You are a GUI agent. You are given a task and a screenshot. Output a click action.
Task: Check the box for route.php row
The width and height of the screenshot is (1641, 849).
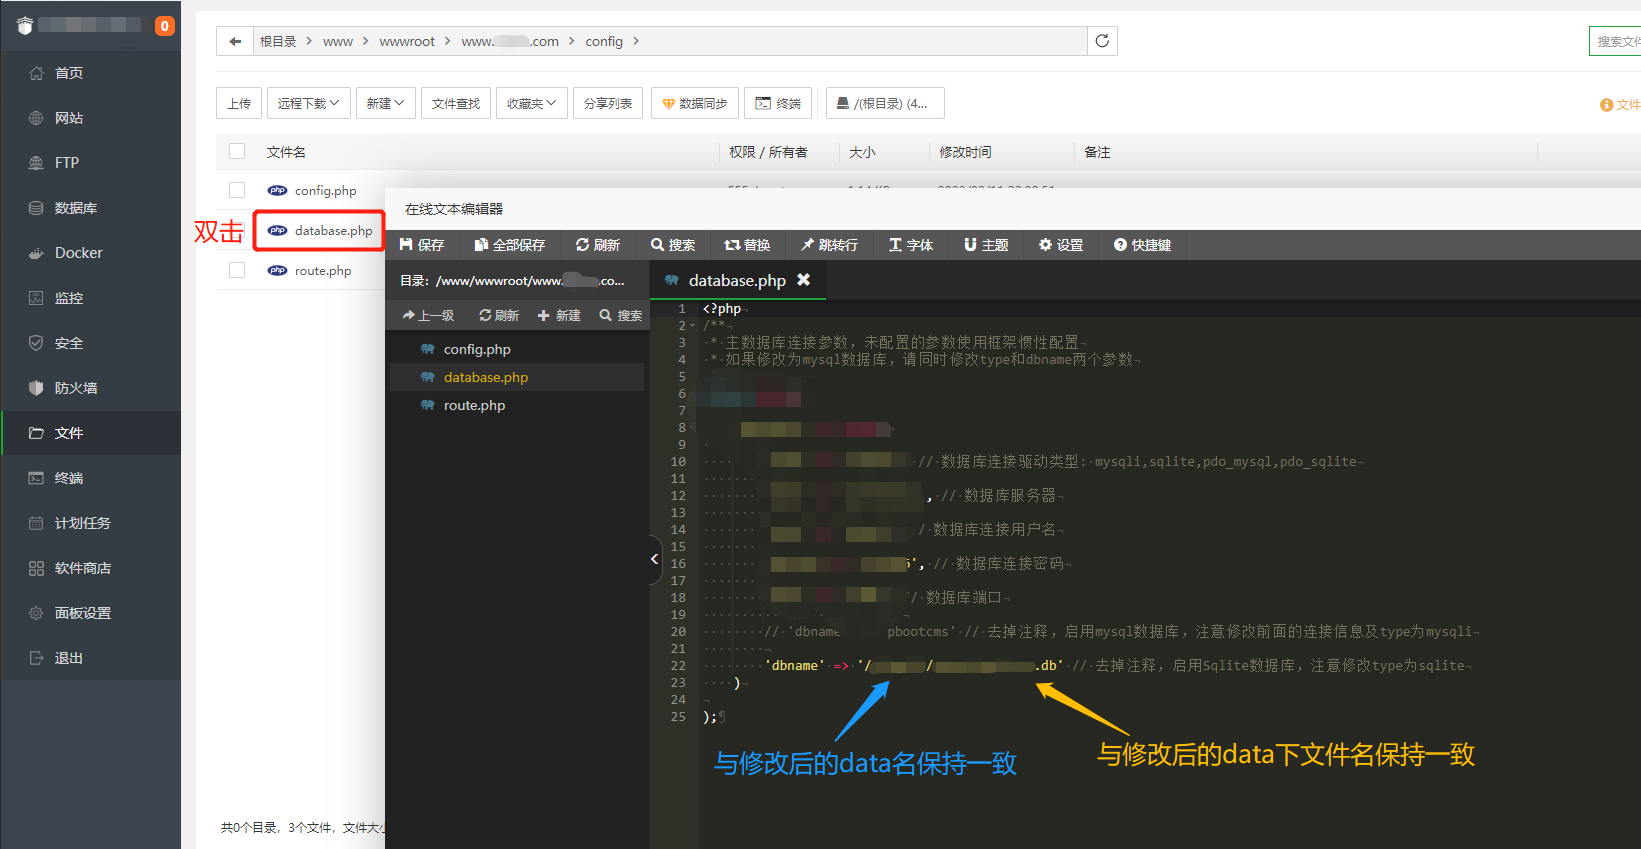pyautogui.click(x=237, y=270)
